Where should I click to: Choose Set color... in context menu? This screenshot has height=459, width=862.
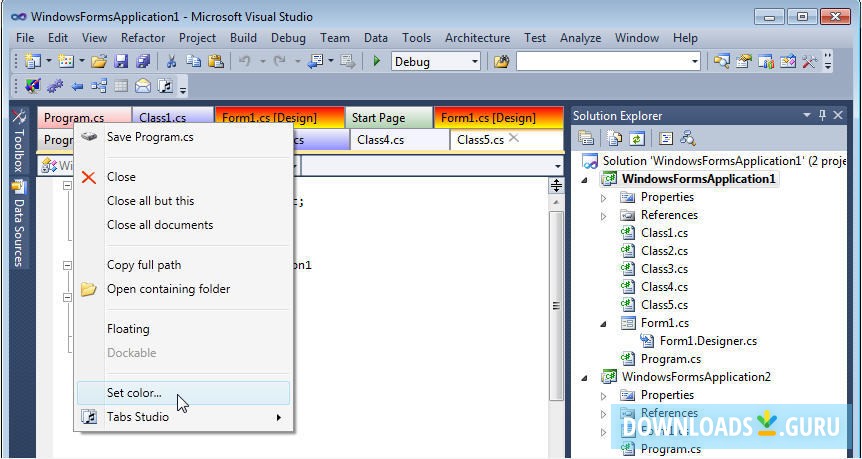(183, 393)
